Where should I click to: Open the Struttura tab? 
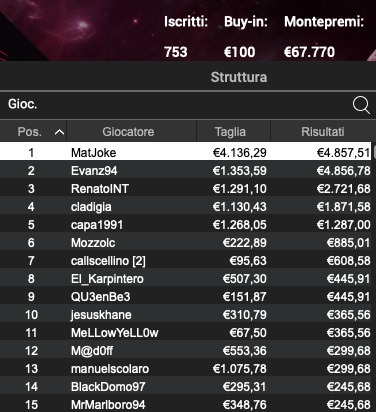239,77
